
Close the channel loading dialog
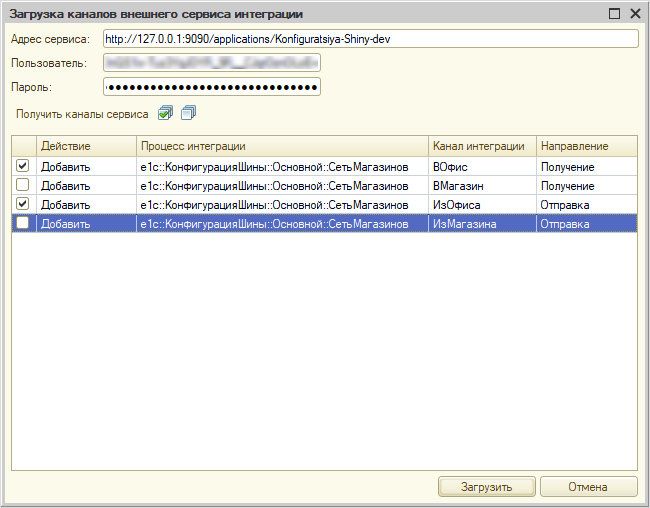pyautogui.click(x=634, y=14)
